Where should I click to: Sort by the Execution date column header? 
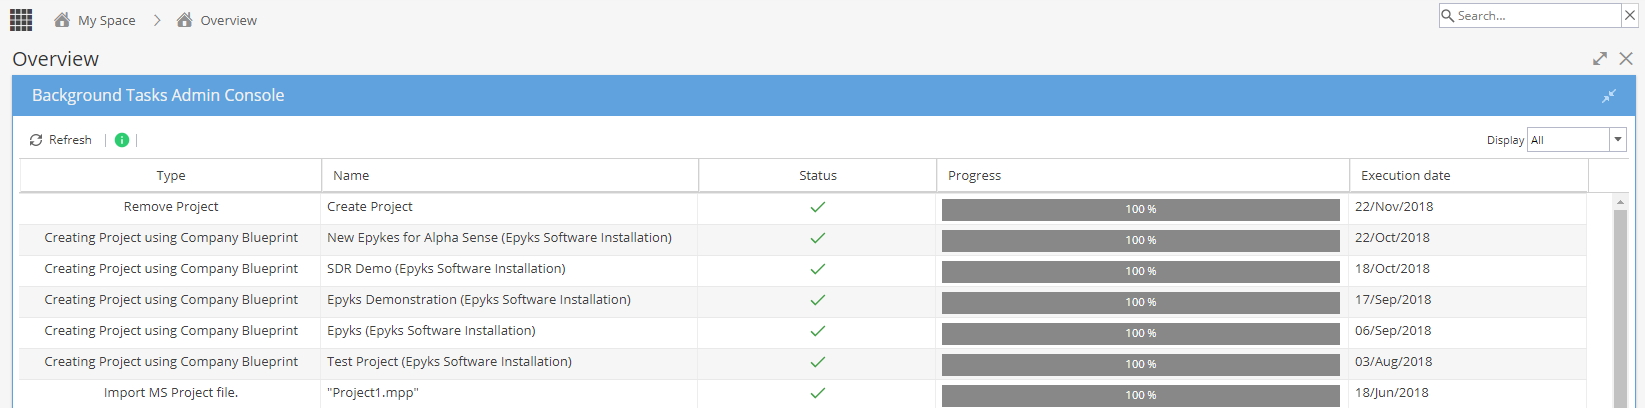[x=1469, y=175]
